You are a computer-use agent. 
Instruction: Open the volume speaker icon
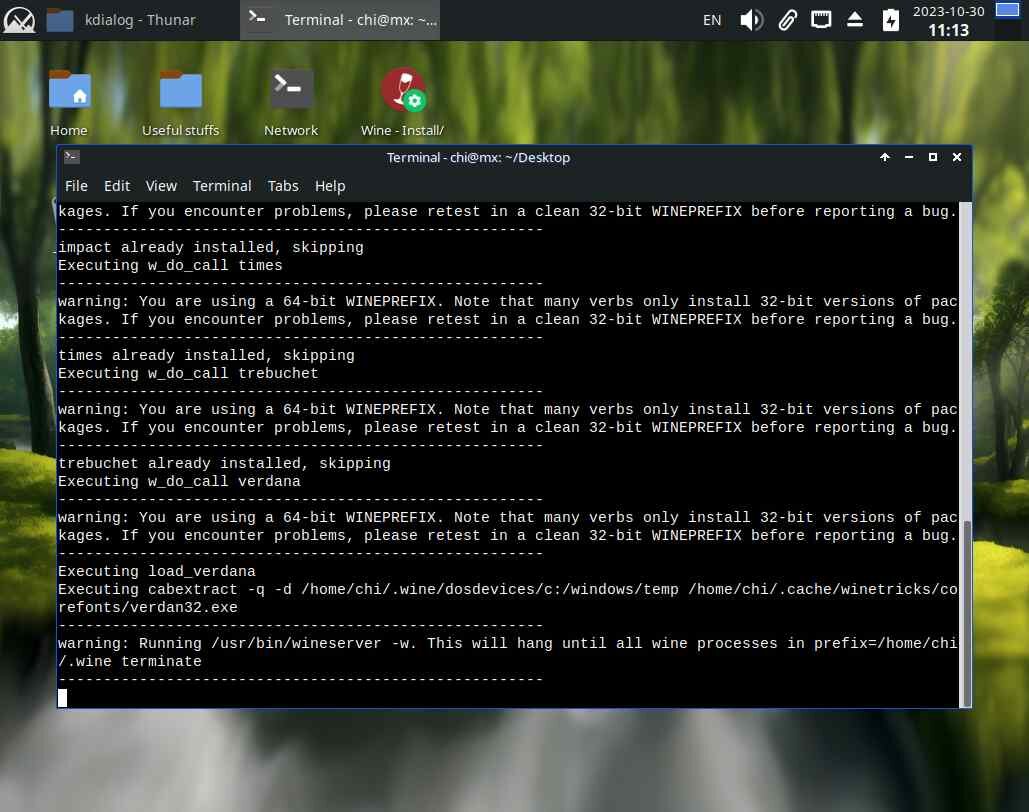[x=751, y=20]
